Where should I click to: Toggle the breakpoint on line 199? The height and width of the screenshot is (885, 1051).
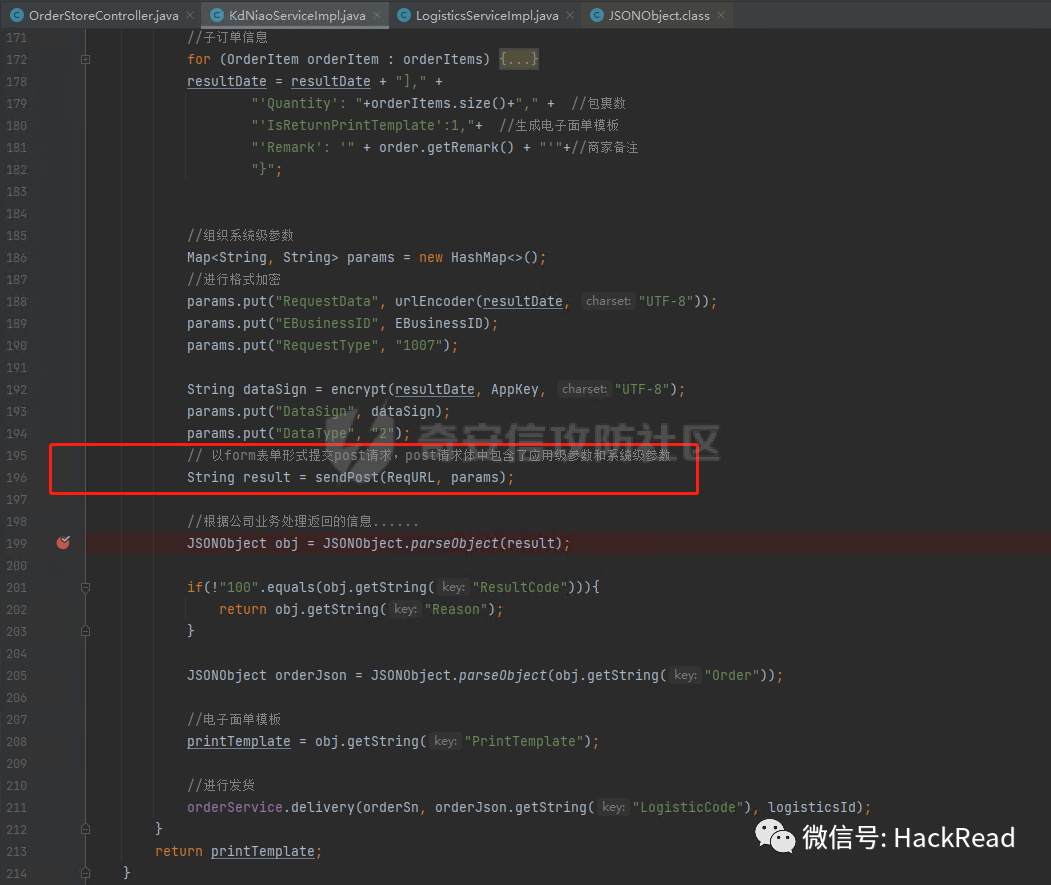63,542
